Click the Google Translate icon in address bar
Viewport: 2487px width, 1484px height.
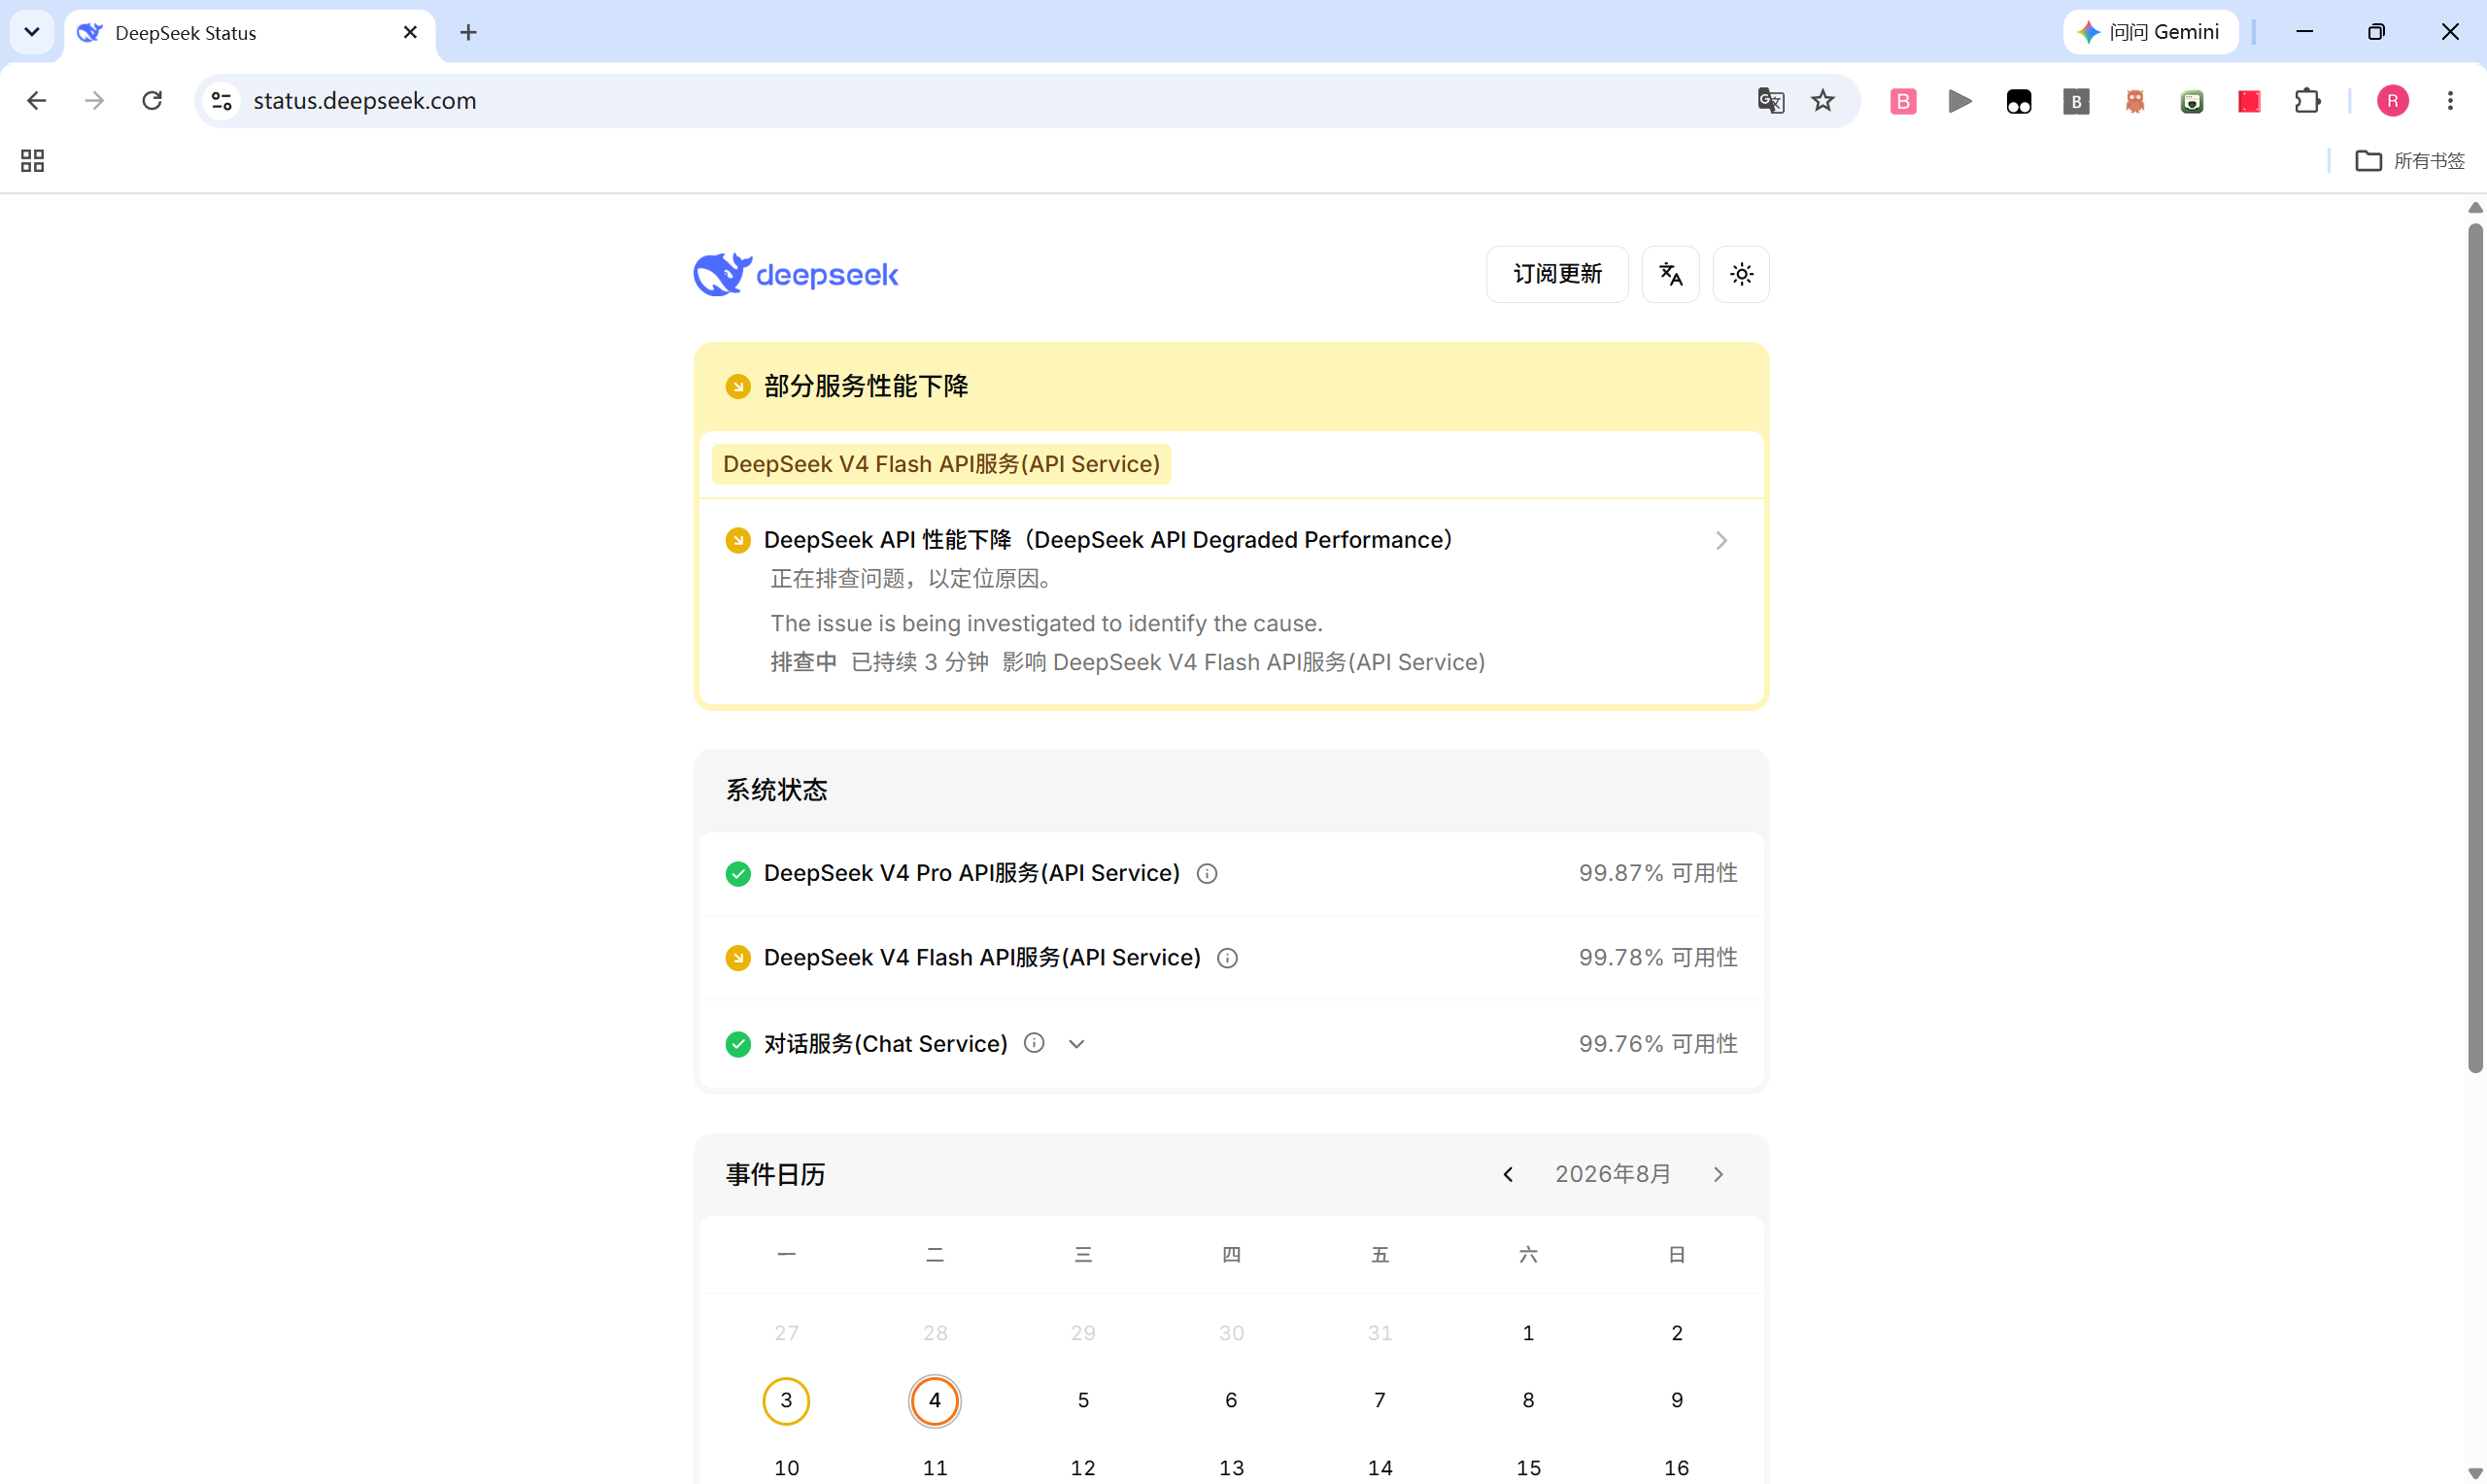(1770, 100)
